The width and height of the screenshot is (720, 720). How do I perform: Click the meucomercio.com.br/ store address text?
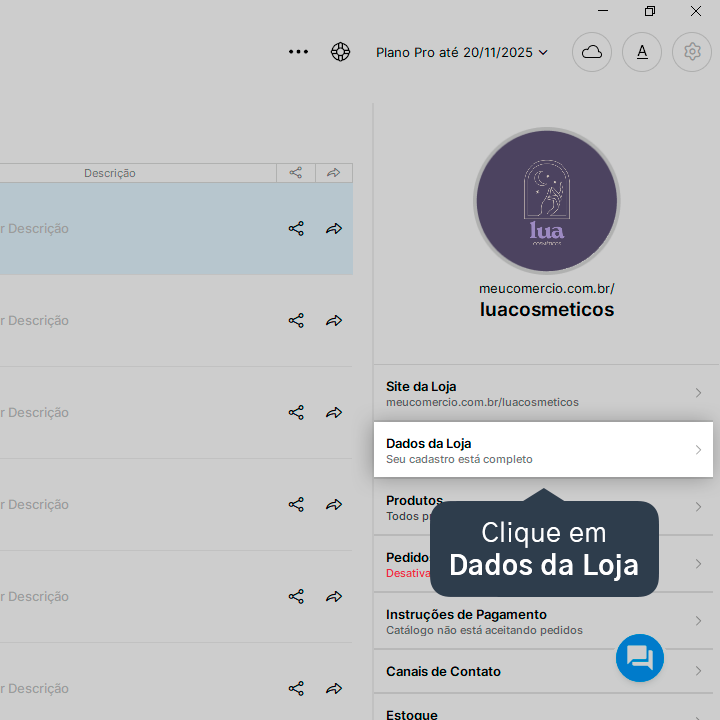(x=546, y=289)
